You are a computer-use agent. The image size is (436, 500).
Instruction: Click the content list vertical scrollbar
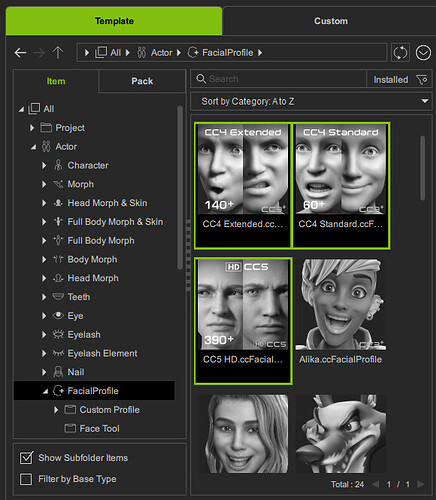tap(423, 168)
